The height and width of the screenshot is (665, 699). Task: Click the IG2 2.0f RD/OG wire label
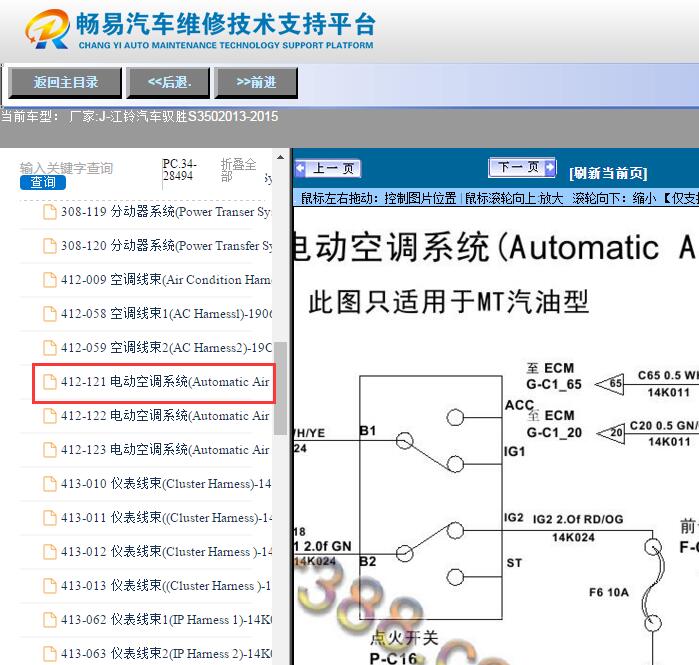pyautogui.click(x=578, y=519)
